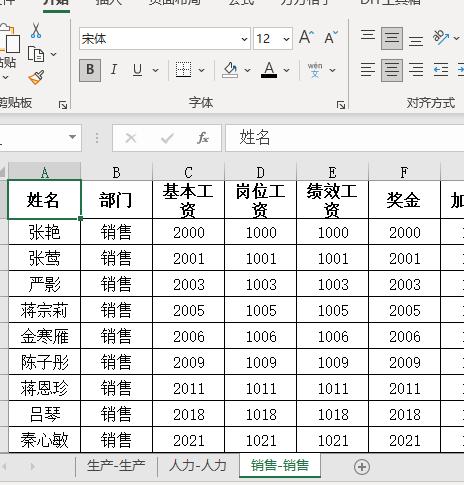
Task: Toggle Bold formatting button
Action: pyautogui.click(x=90, y=70)
